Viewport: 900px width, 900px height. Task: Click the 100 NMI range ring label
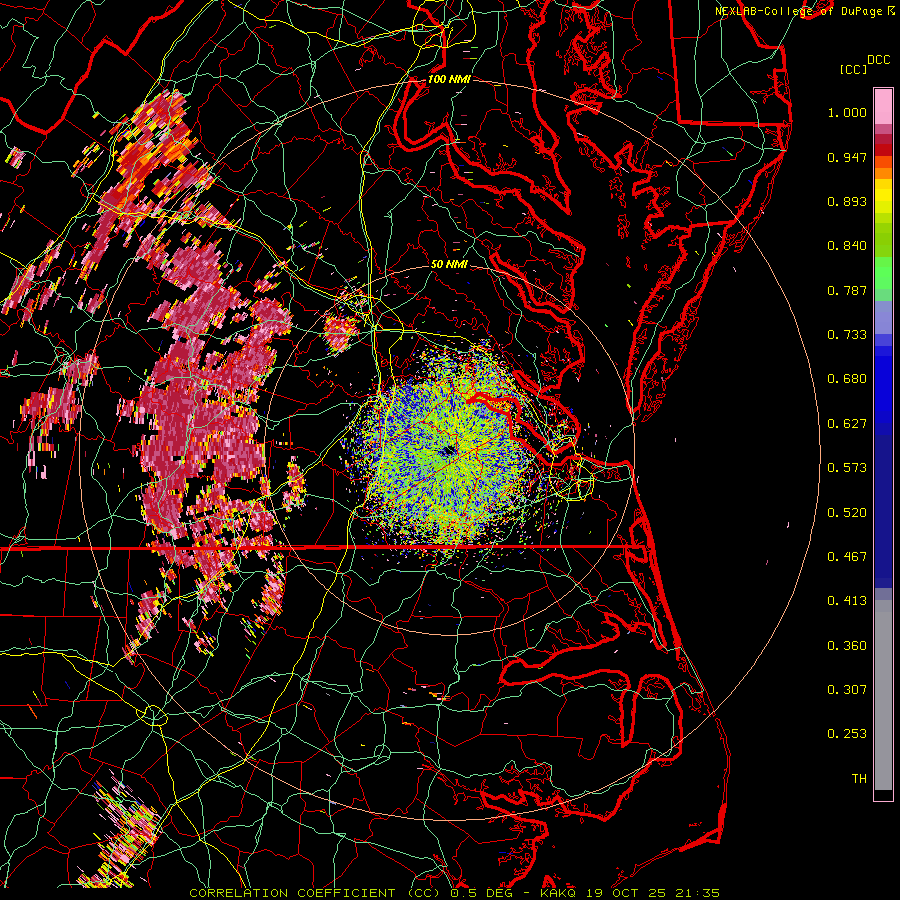click(449, 79)
